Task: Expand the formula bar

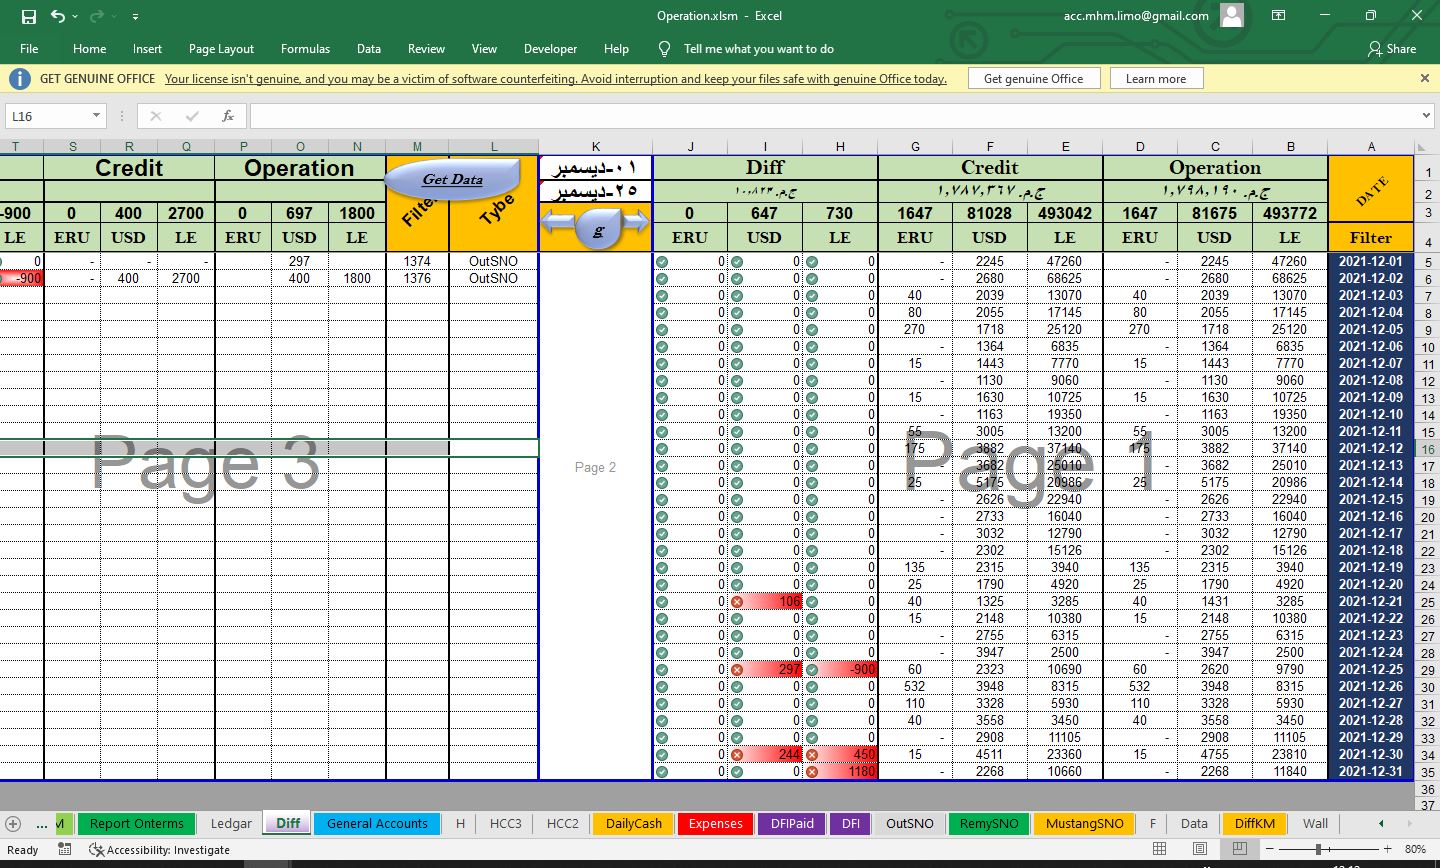Action: 1426,116
